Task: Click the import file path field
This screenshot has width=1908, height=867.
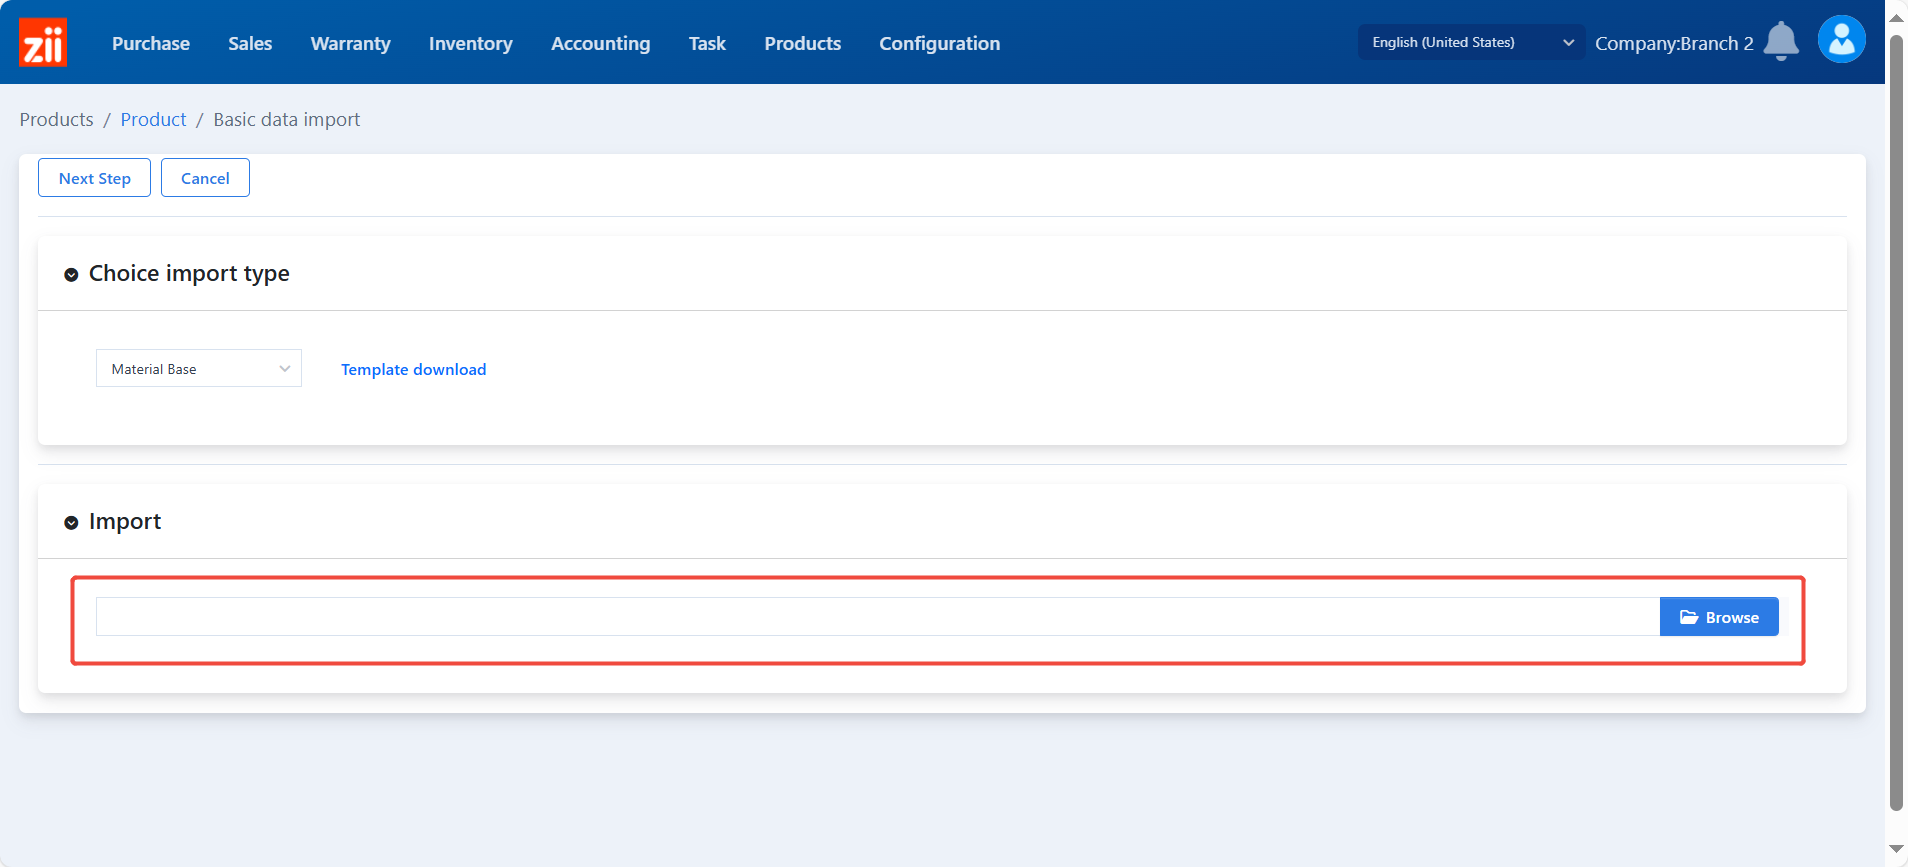Action: tap(876, 617)
